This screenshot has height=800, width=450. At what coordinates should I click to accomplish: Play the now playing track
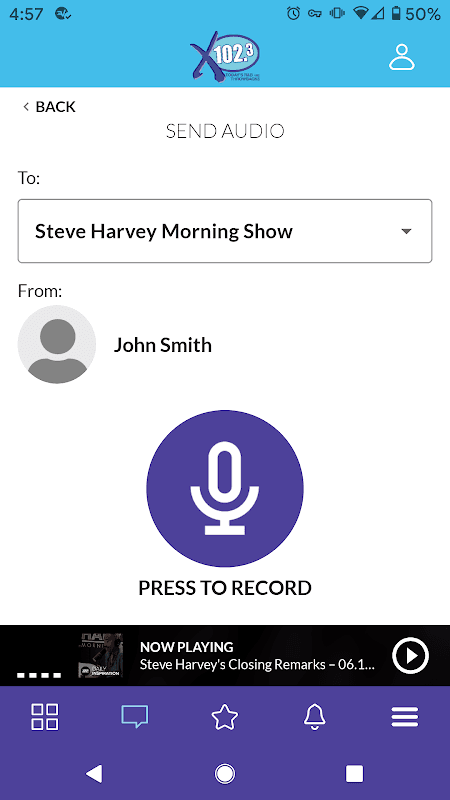point(410,656)
